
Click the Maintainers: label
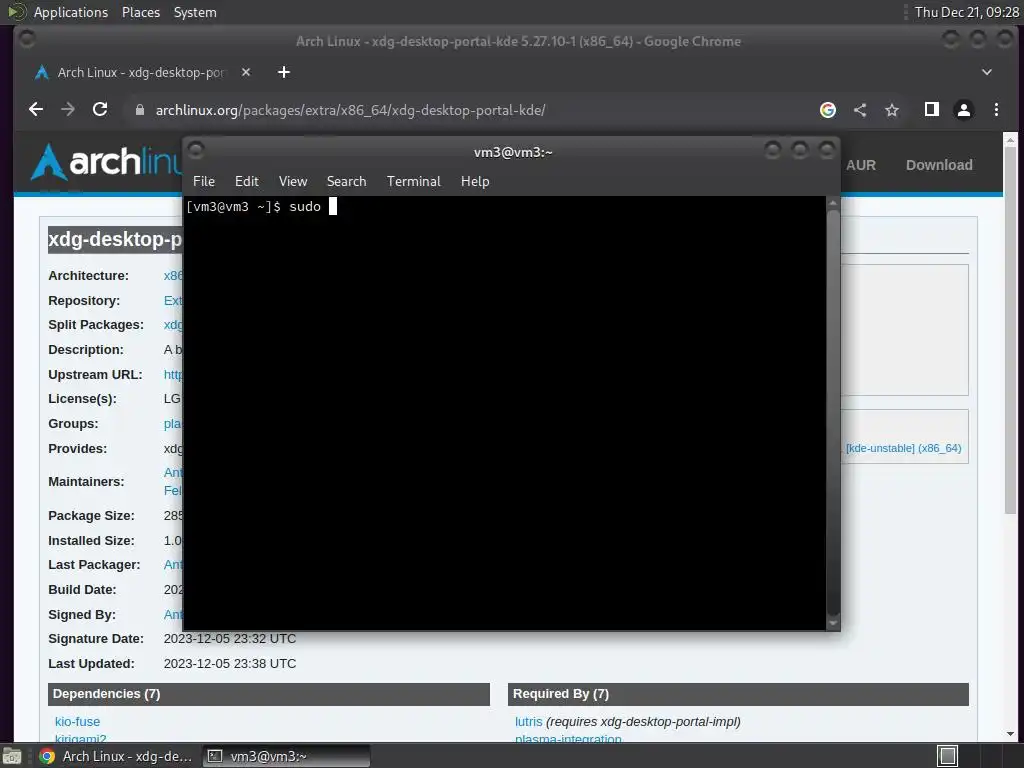(x=86, y=482)
